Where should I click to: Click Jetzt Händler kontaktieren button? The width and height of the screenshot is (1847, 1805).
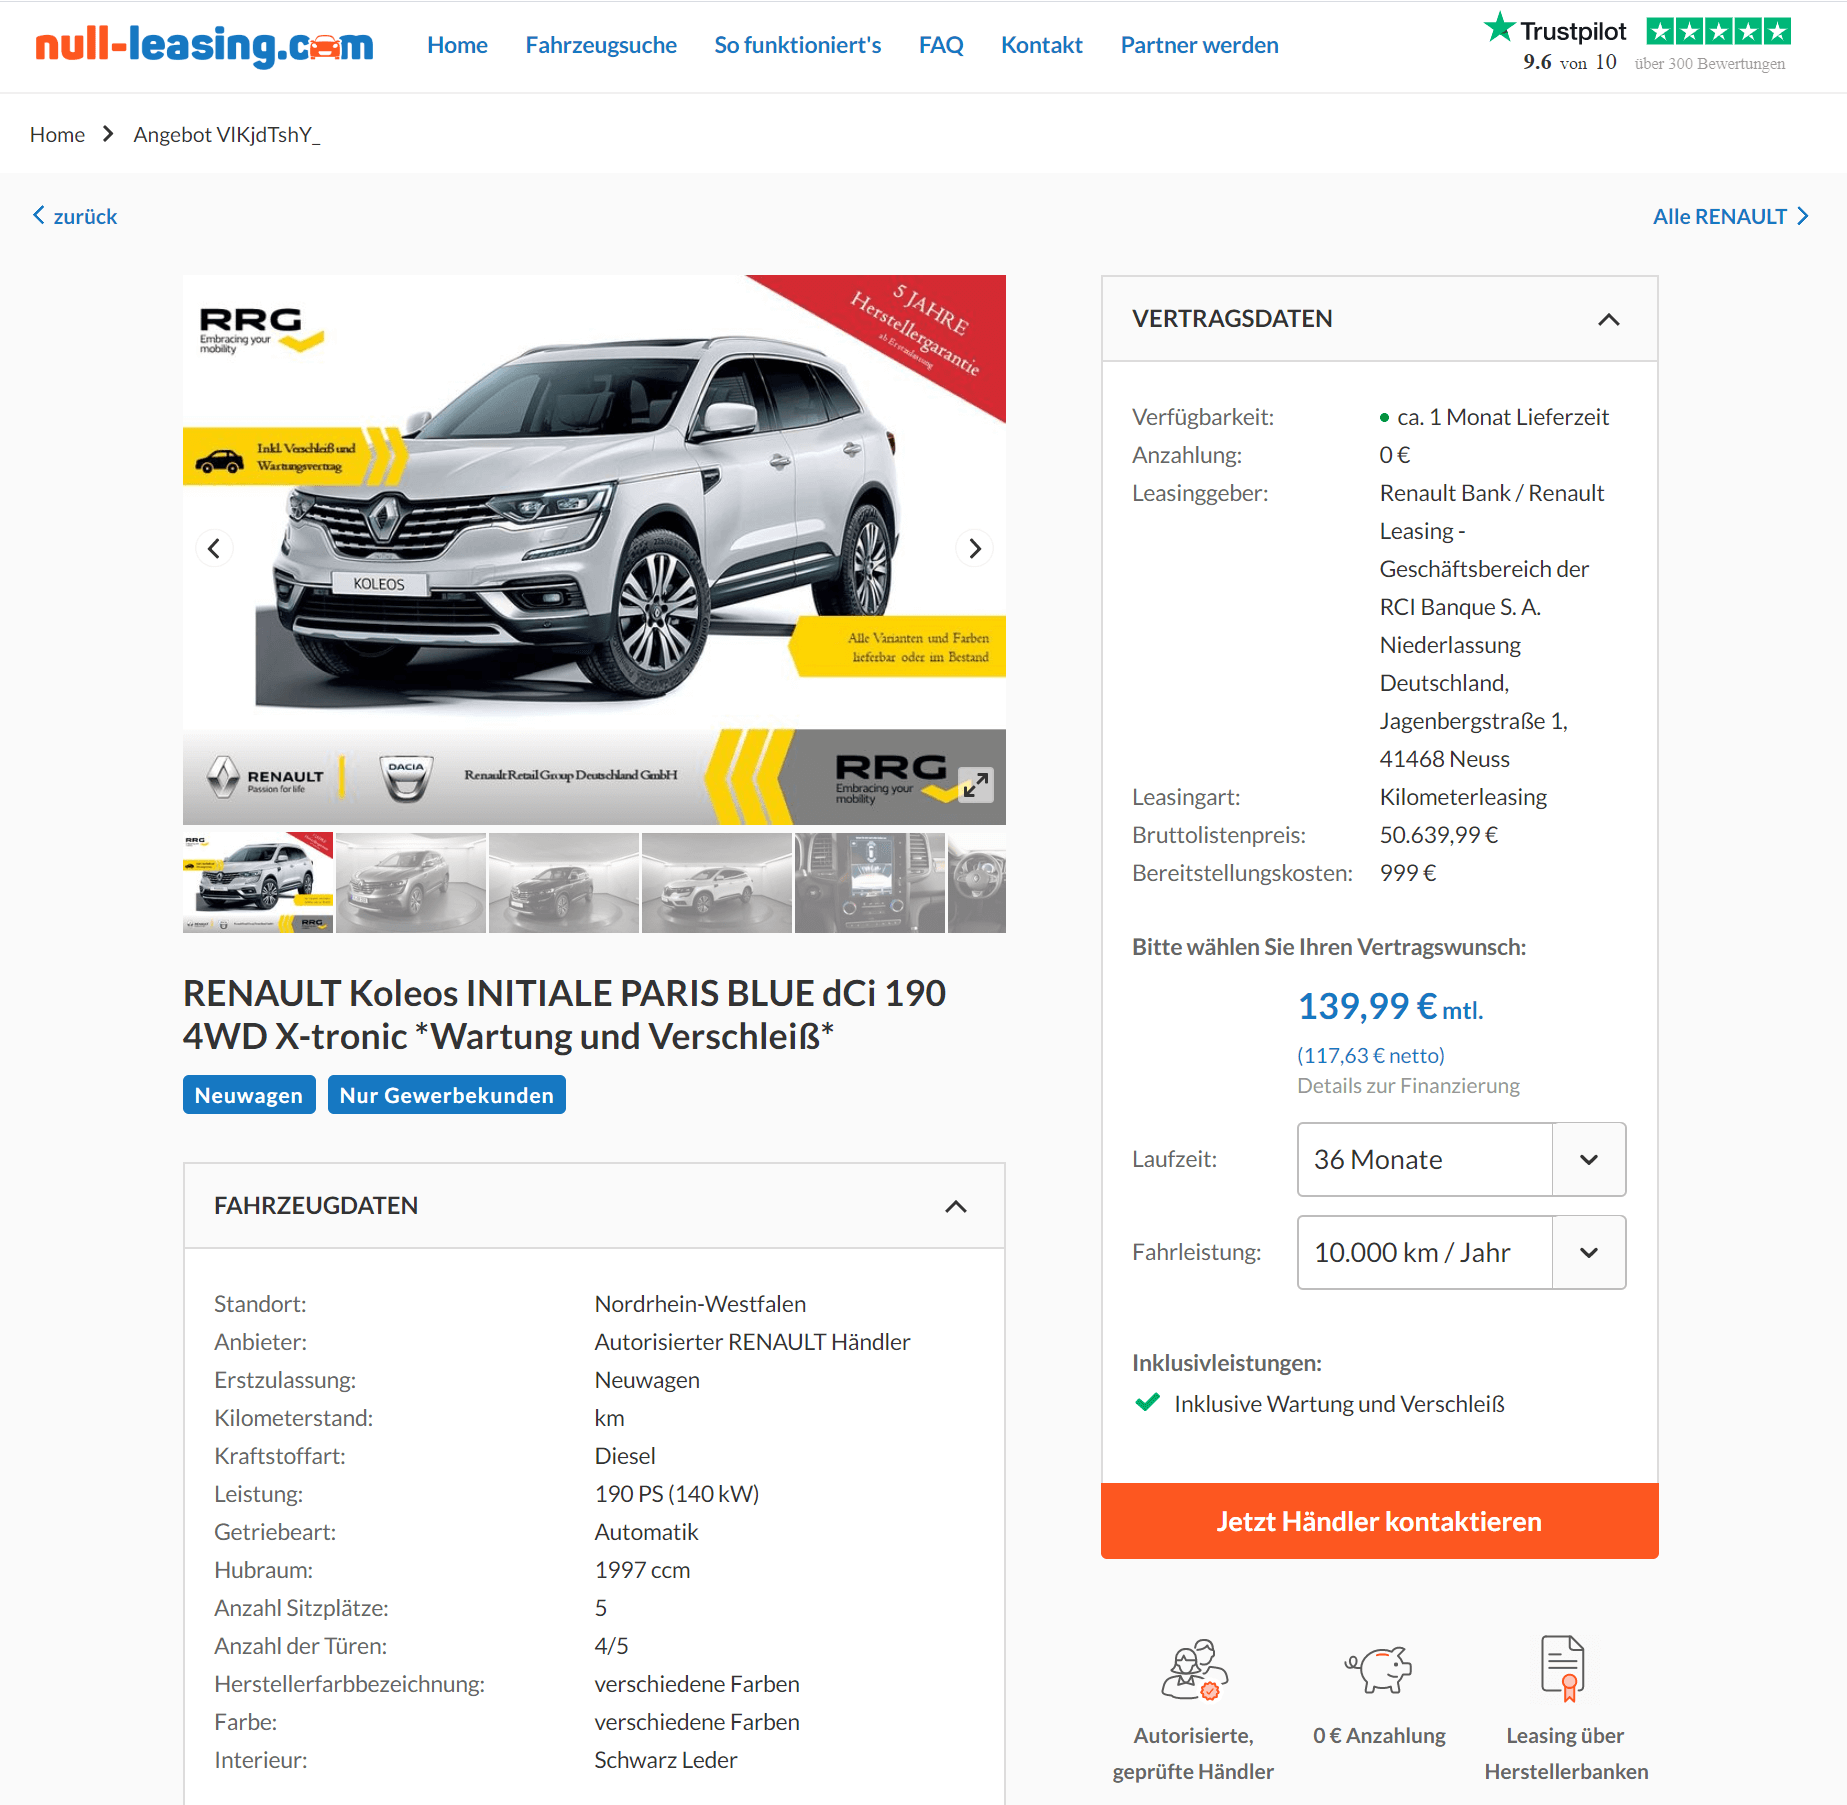[1379, 1521]
